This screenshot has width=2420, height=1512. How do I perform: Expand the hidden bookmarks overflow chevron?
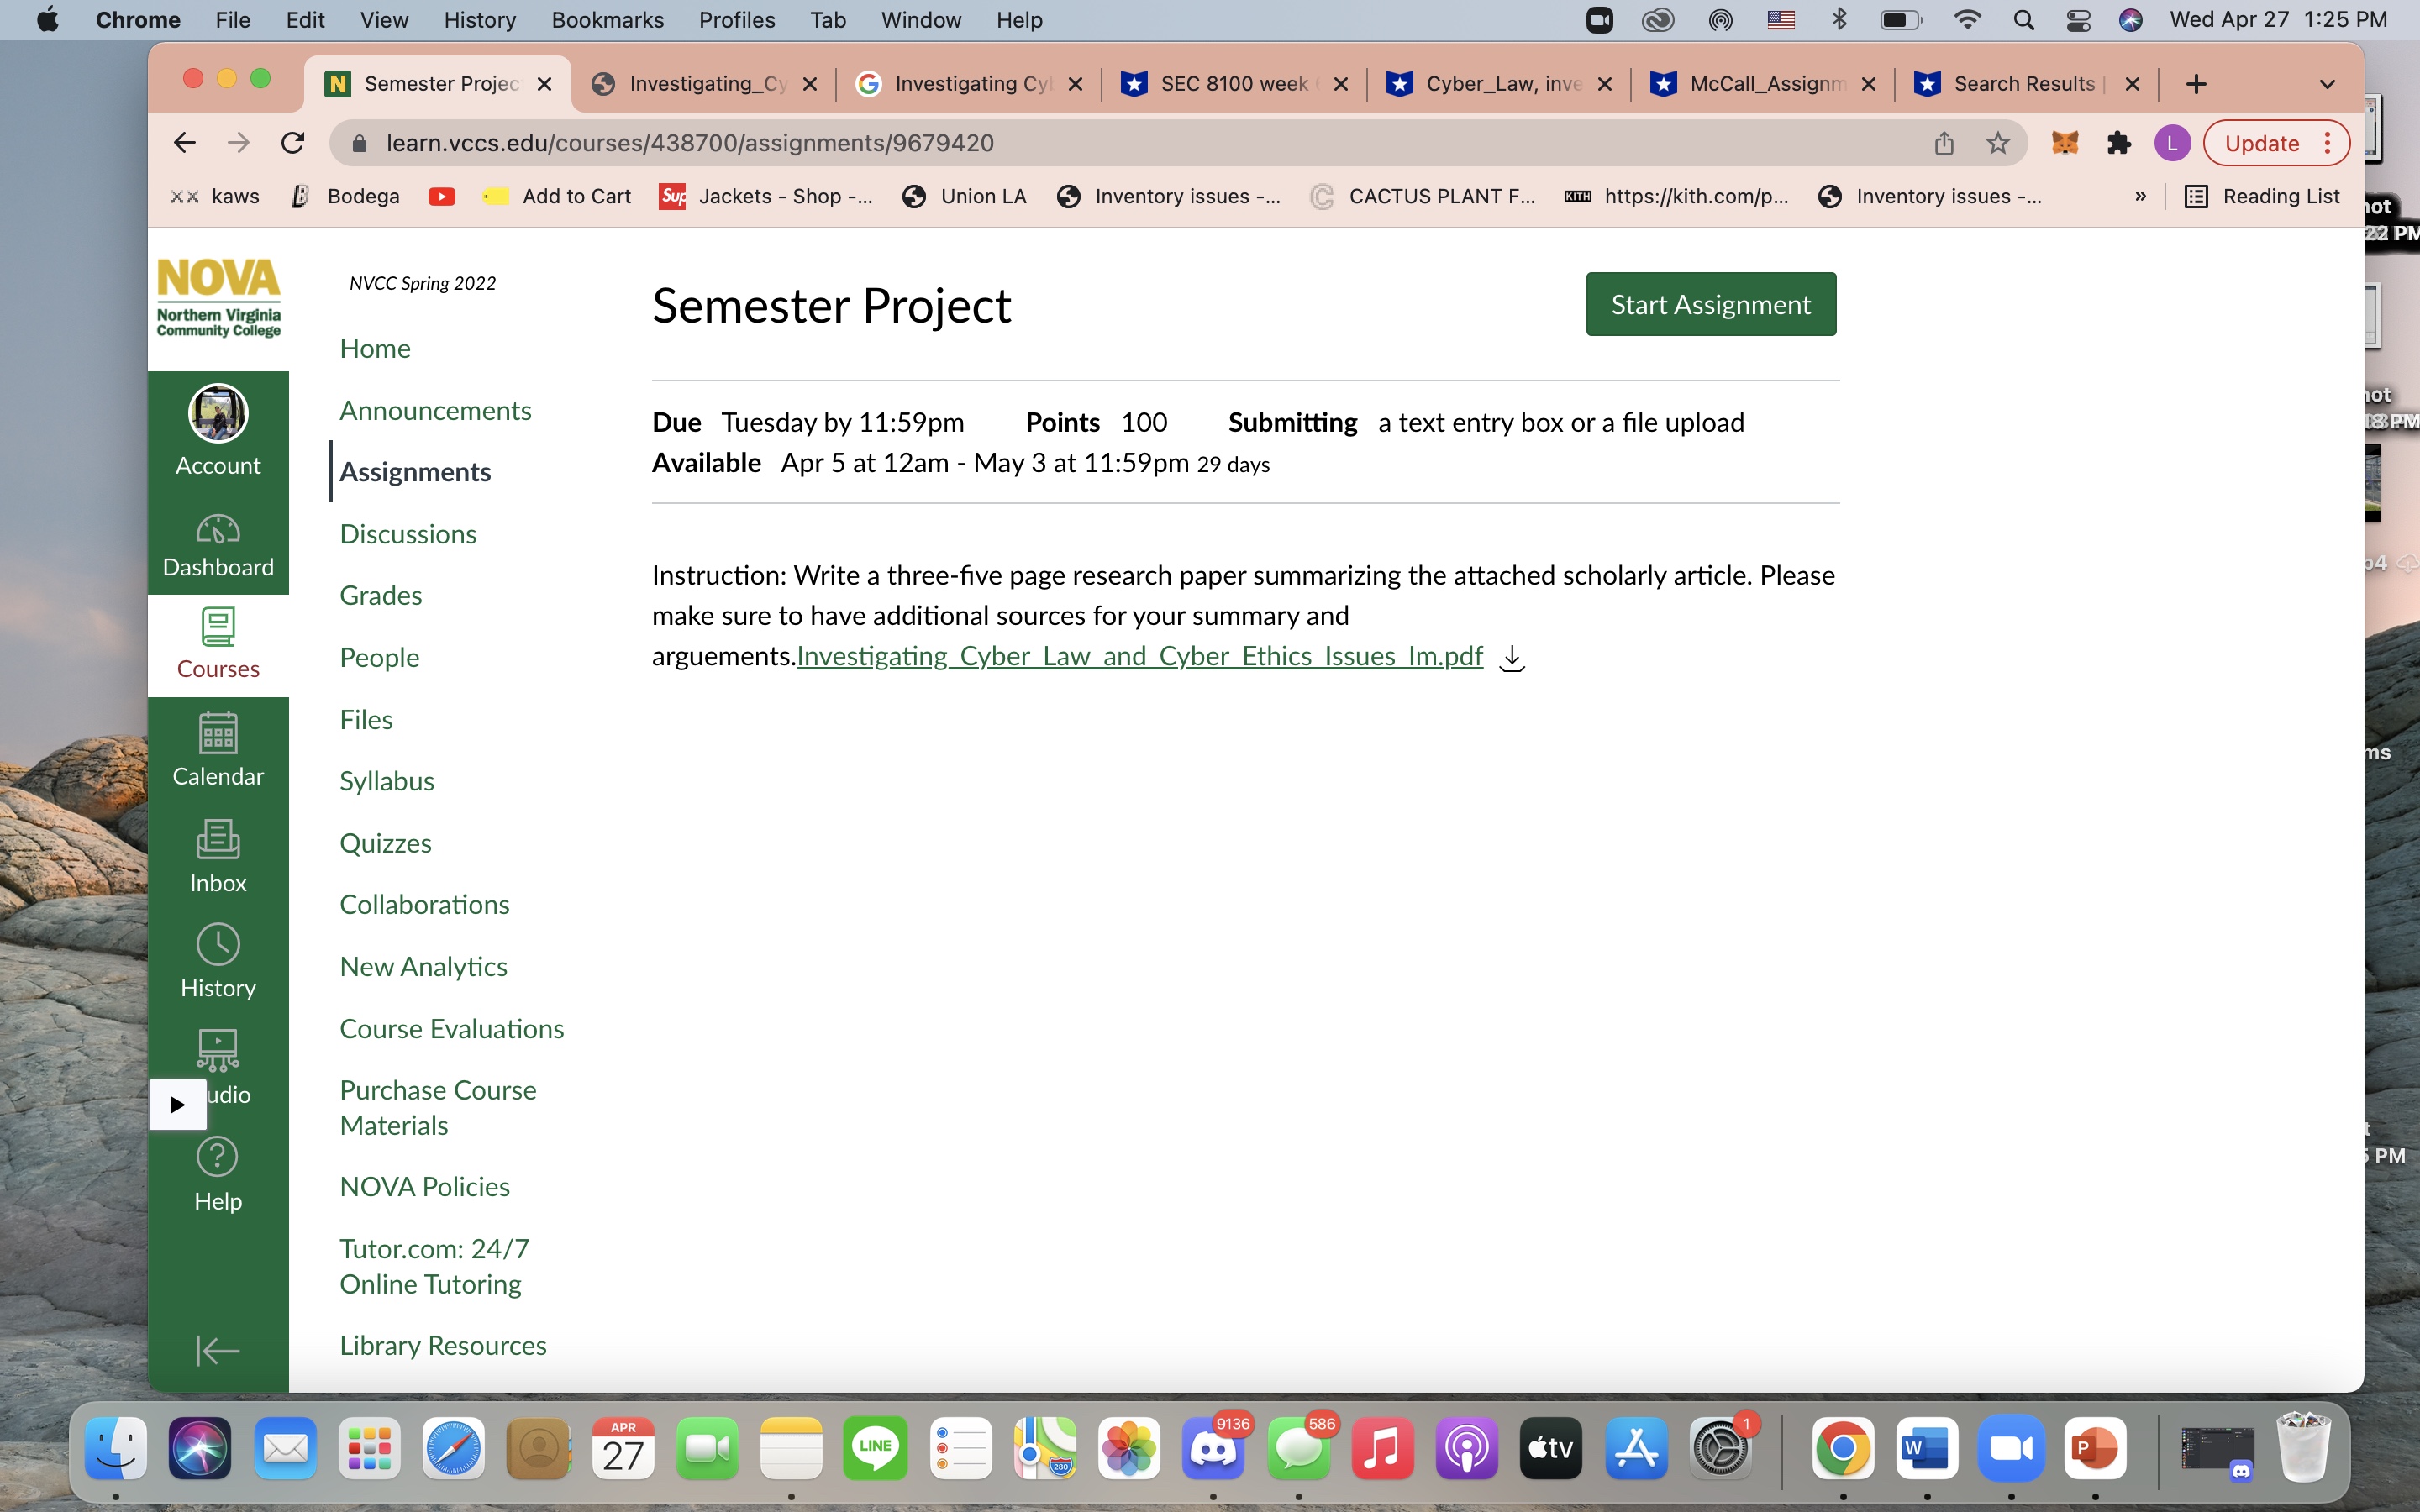click(x=2140, y=196)
